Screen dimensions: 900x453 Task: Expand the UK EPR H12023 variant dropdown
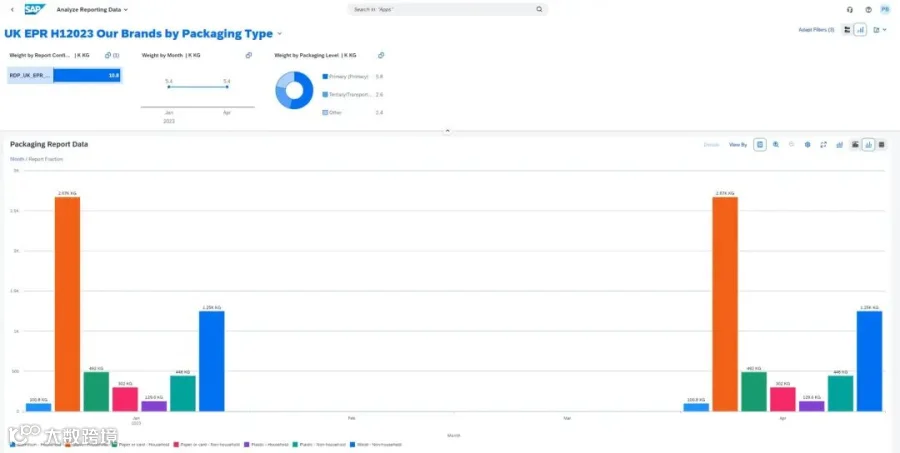click(x=280, y=34)
